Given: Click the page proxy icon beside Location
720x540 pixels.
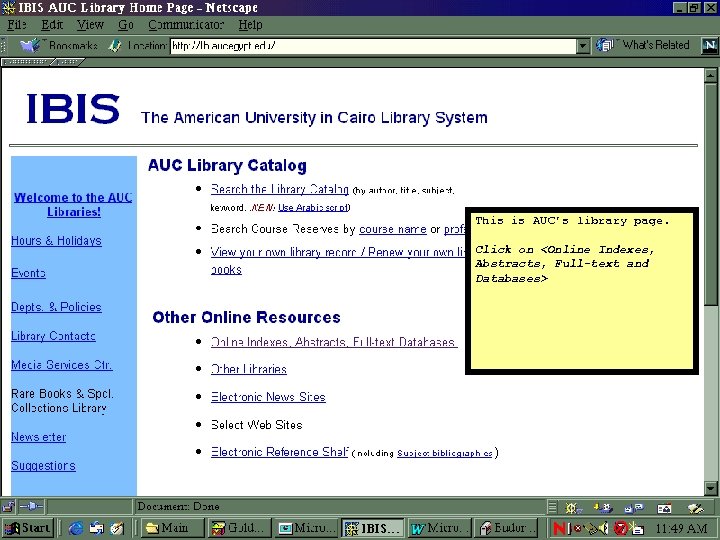Looking at the screenshot, I should [115, 45].
